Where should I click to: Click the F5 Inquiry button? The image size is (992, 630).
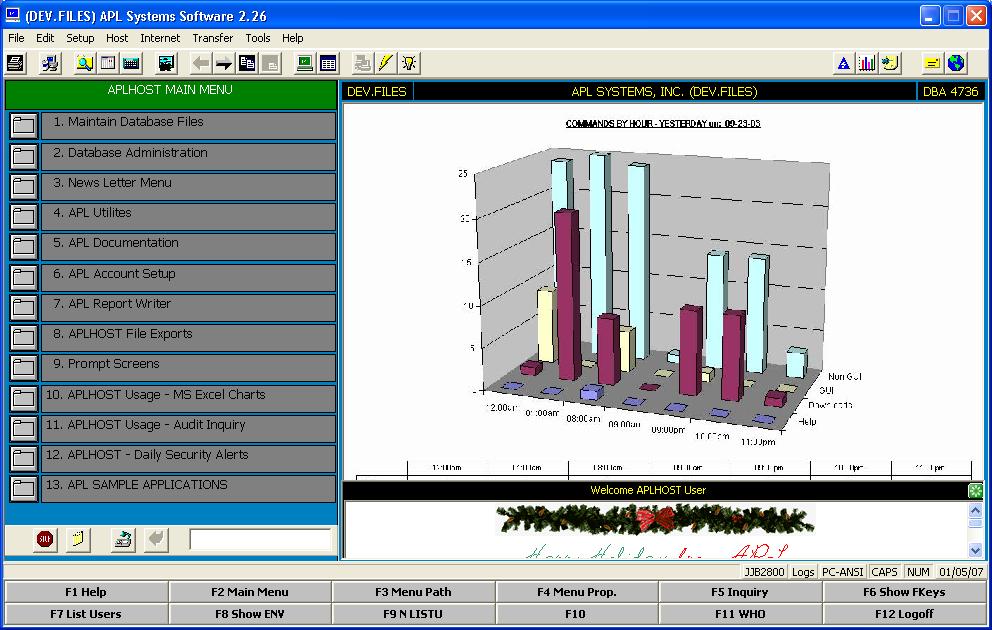(740, 592)
